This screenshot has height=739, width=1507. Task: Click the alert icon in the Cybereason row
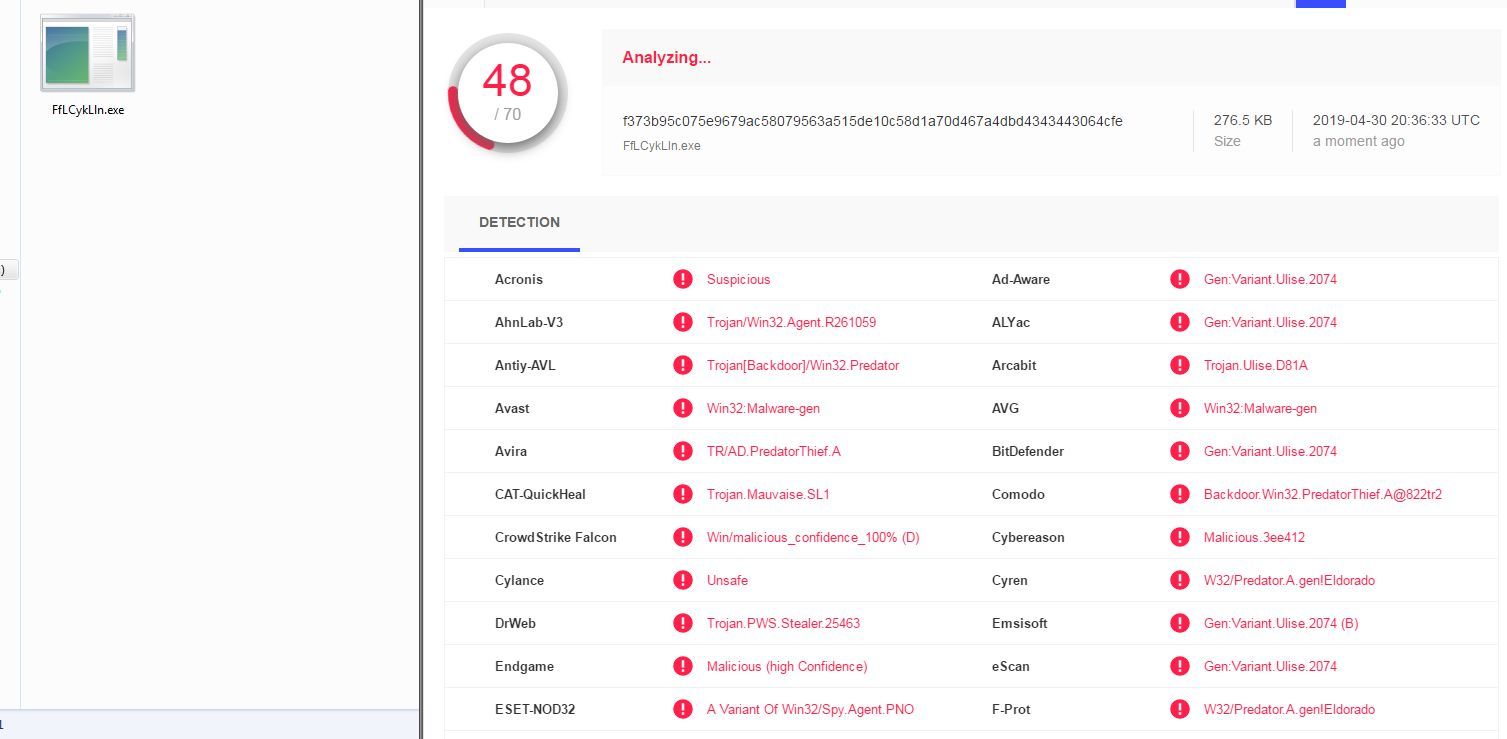[1180, 537]
